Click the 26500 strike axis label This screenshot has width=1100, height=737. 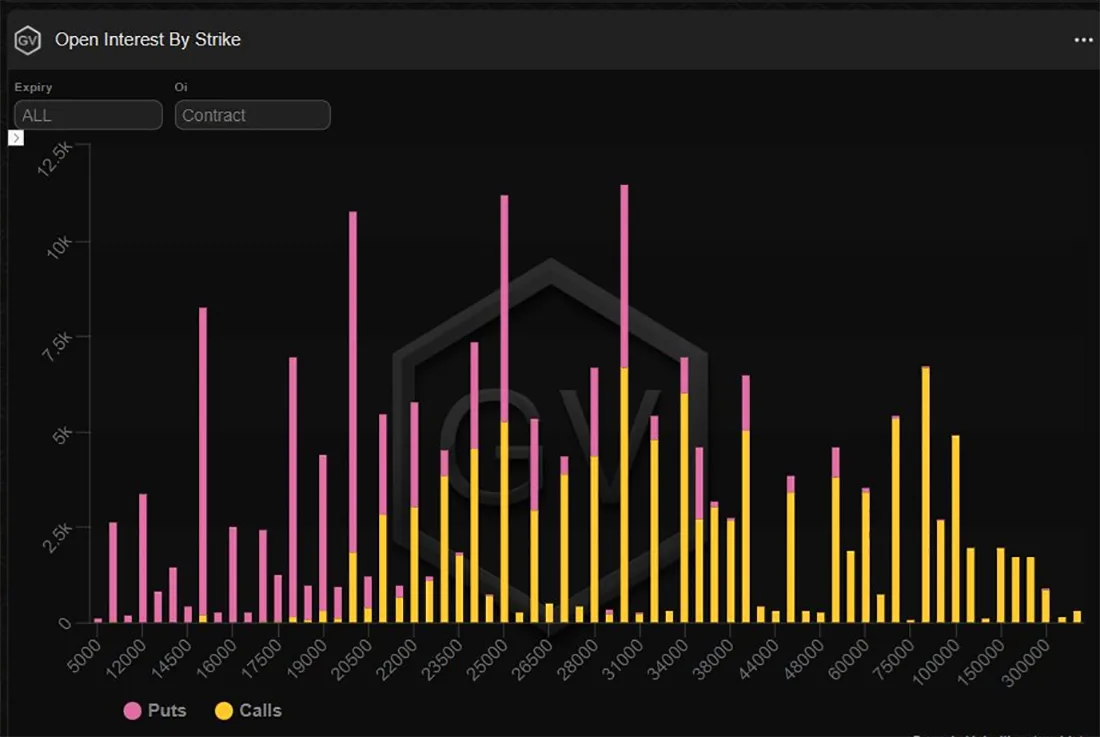[x=532, y=660]
